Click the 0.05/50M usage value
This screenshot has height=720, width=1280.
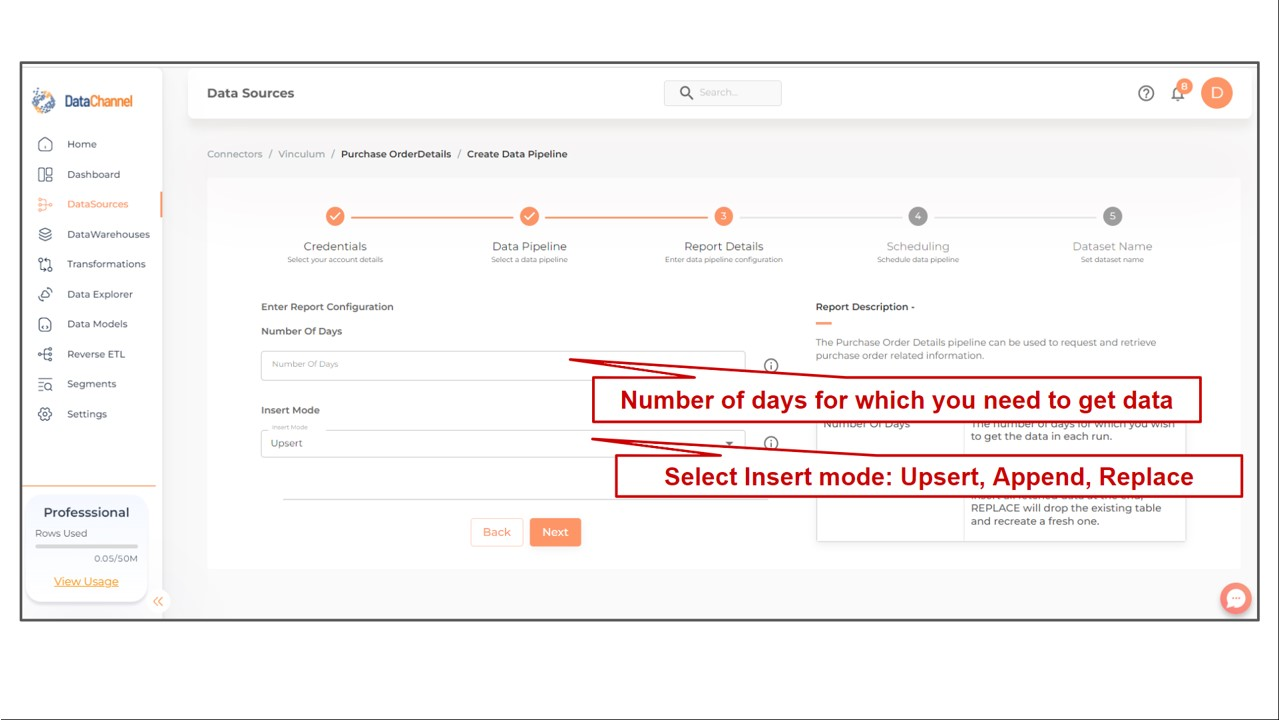[x=116, y=559]
